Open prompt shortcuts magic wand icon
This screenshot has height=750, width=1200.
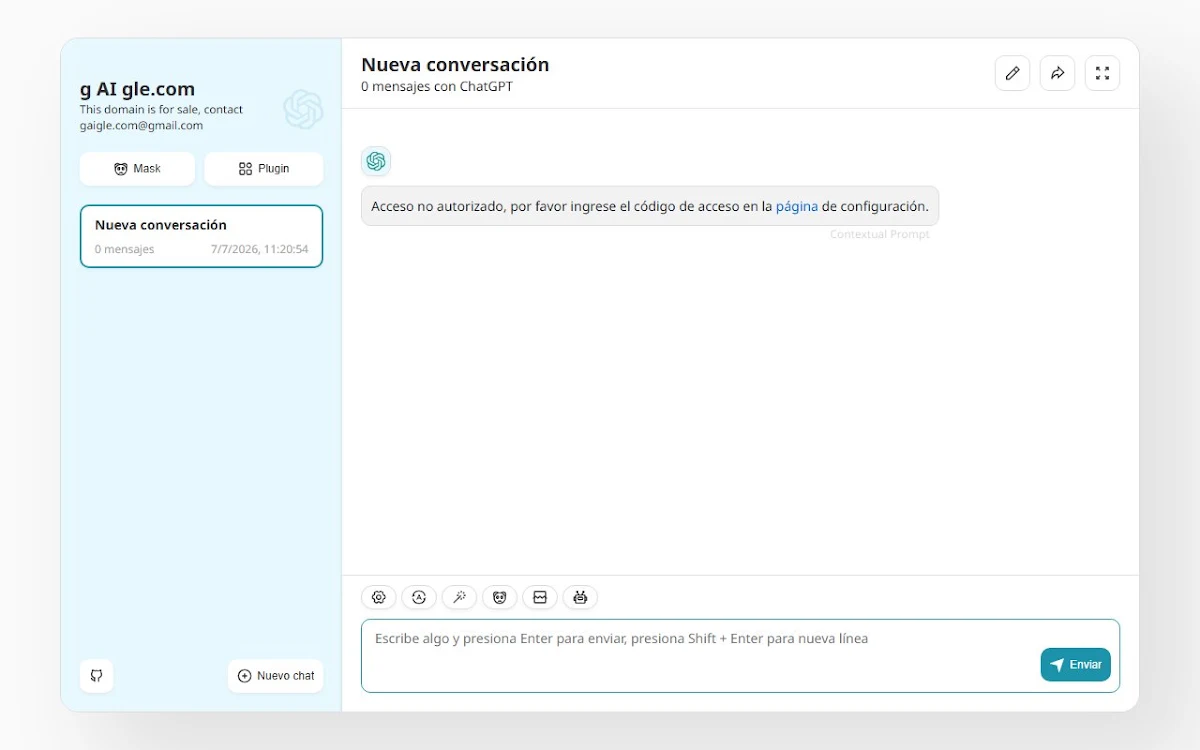coord(460,597)
